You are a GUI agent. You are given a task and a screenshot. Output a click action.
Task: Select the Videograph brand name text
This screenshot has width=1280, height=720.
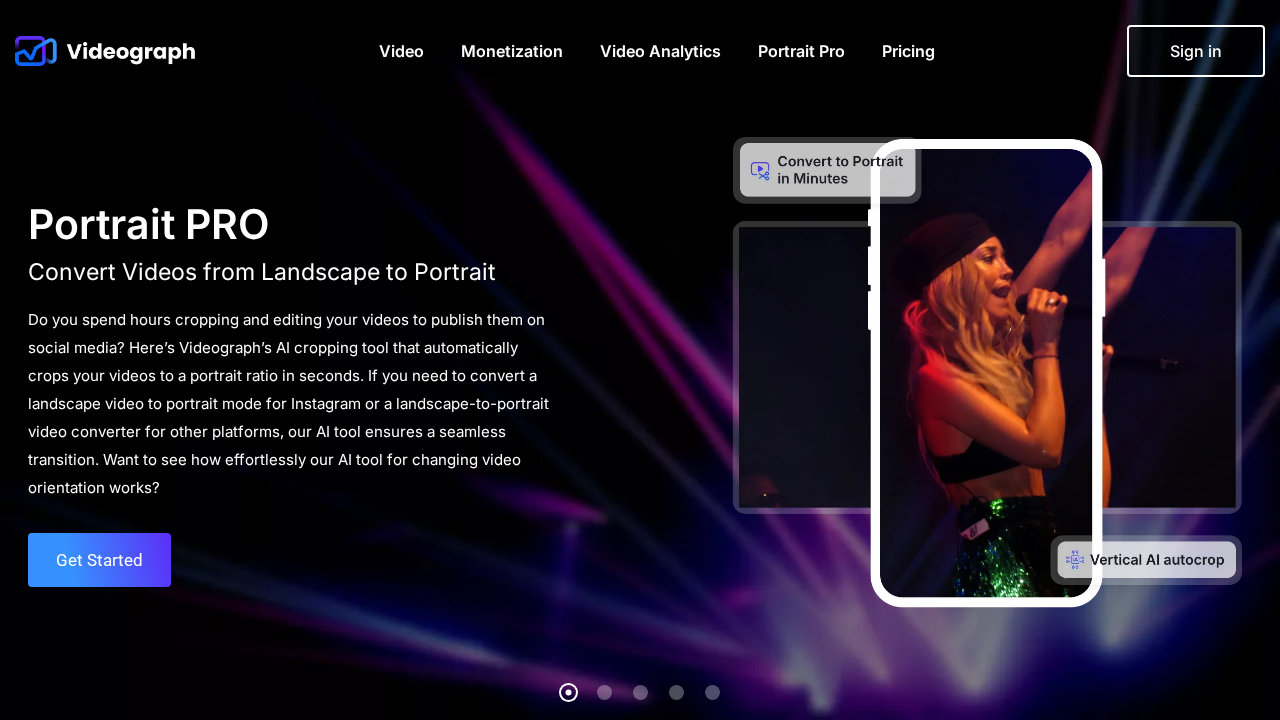(130, 51)
